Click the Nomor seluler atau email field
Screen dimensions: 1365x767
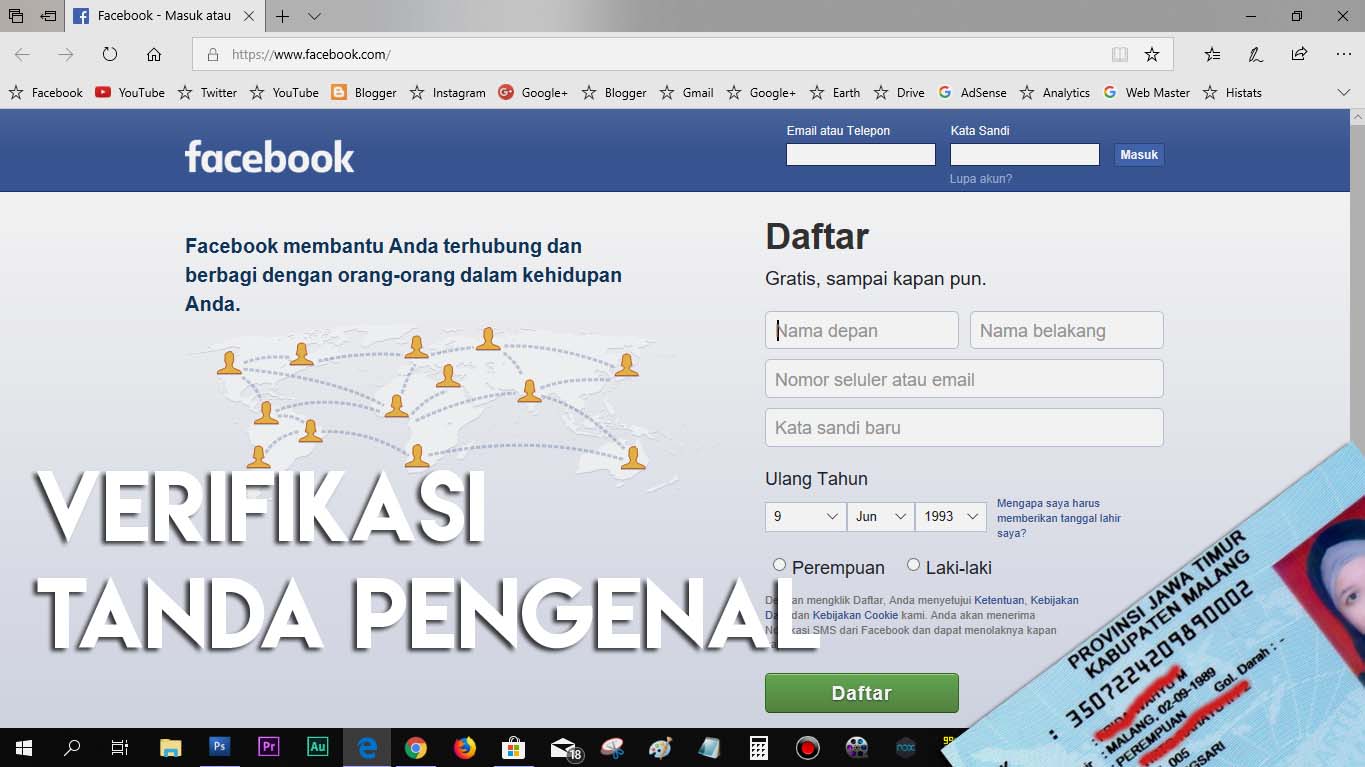point(964,379)
